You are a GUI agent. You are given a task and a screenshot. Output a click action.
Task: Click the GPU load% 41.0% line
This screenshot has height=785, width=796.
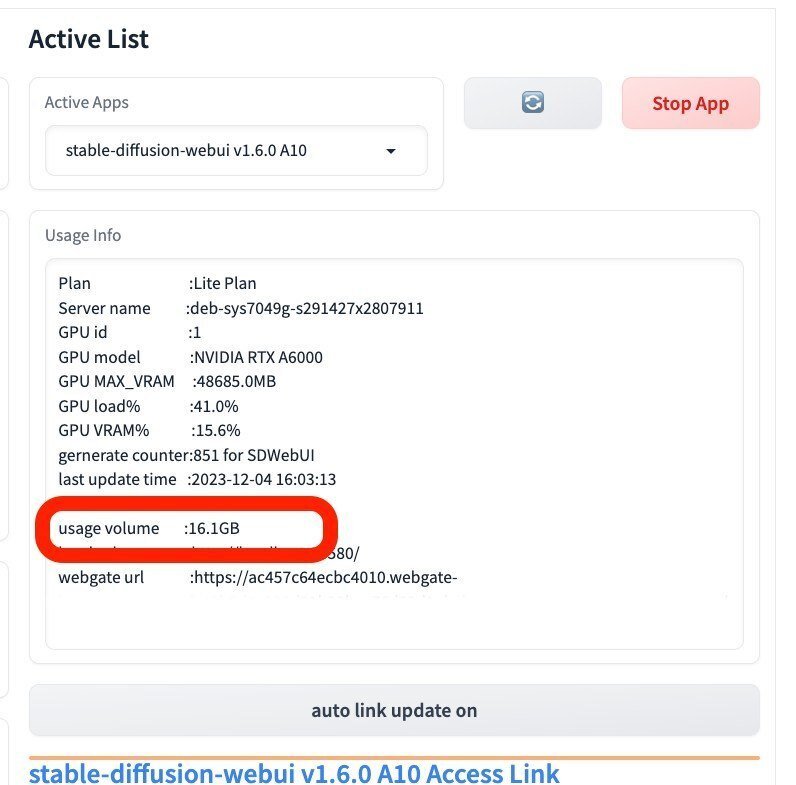(148, 406)
